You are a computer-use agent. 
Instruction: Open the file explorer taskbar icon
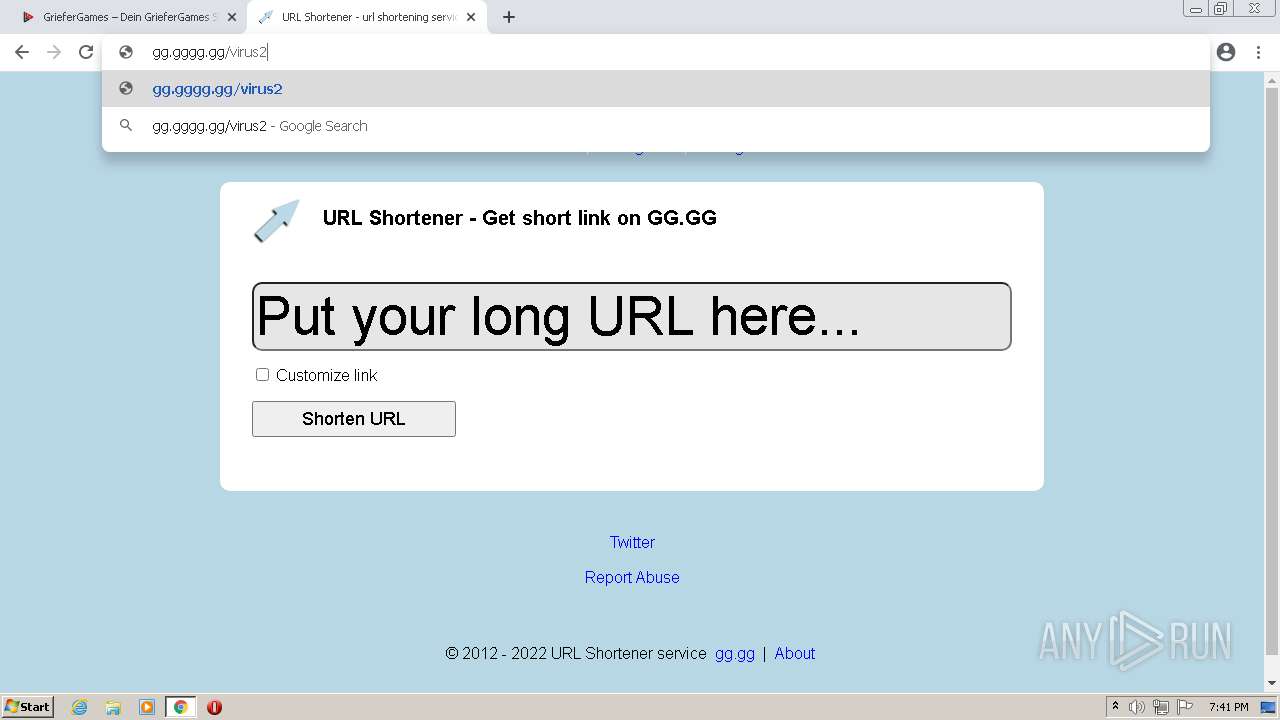[x=113, y=707]
